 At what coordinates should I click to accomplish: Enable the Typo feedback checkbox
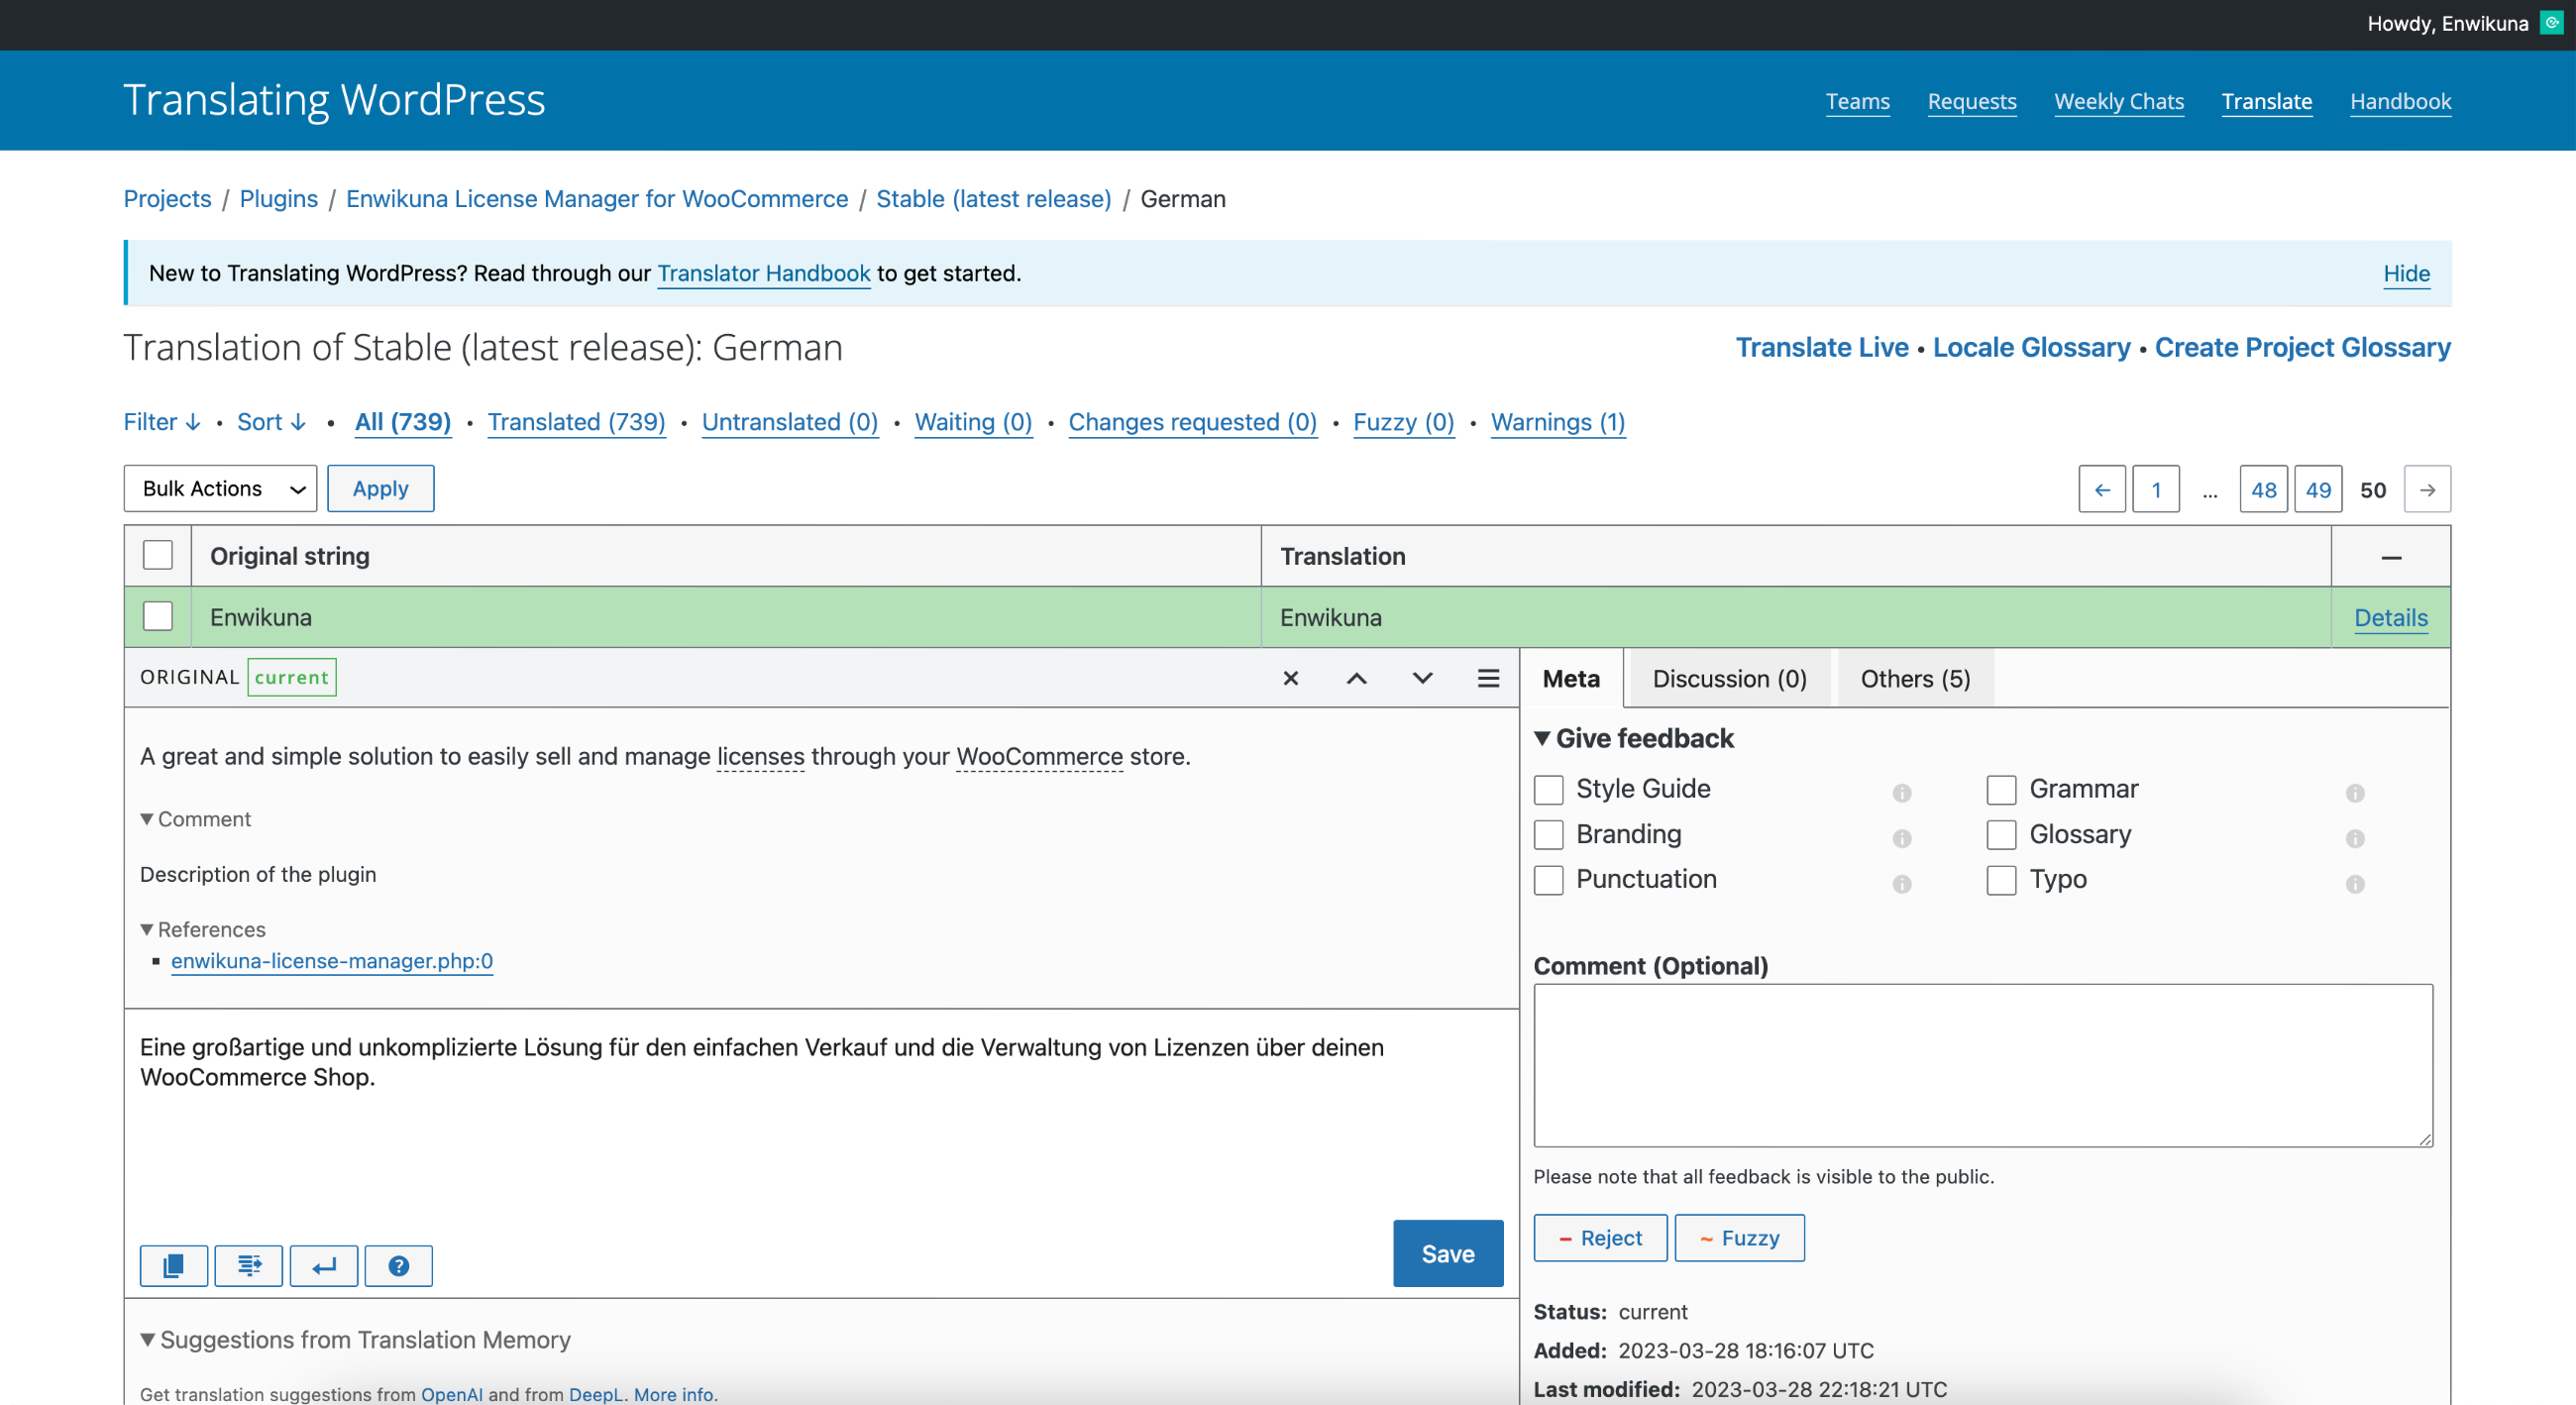(2001, 879)
